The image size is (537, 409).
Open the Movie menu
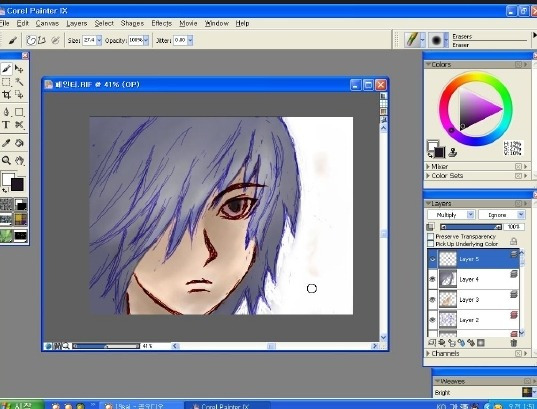(x=188, y=23)
